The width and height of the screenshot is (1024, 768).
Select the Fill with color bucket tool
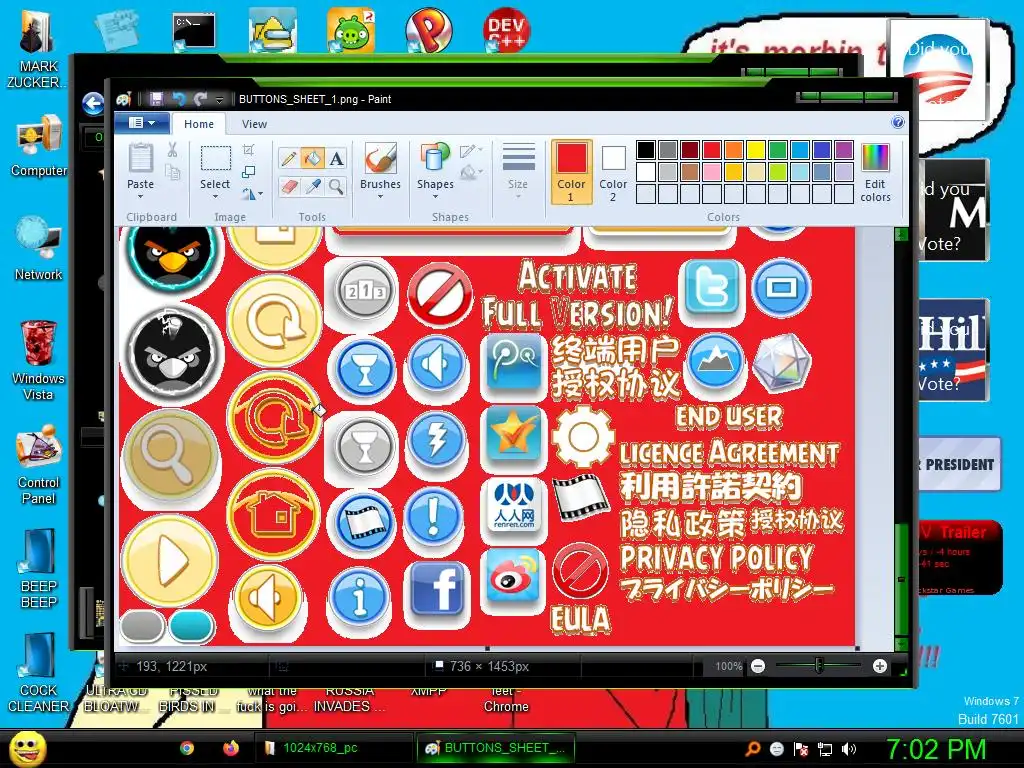click(312, 159)
